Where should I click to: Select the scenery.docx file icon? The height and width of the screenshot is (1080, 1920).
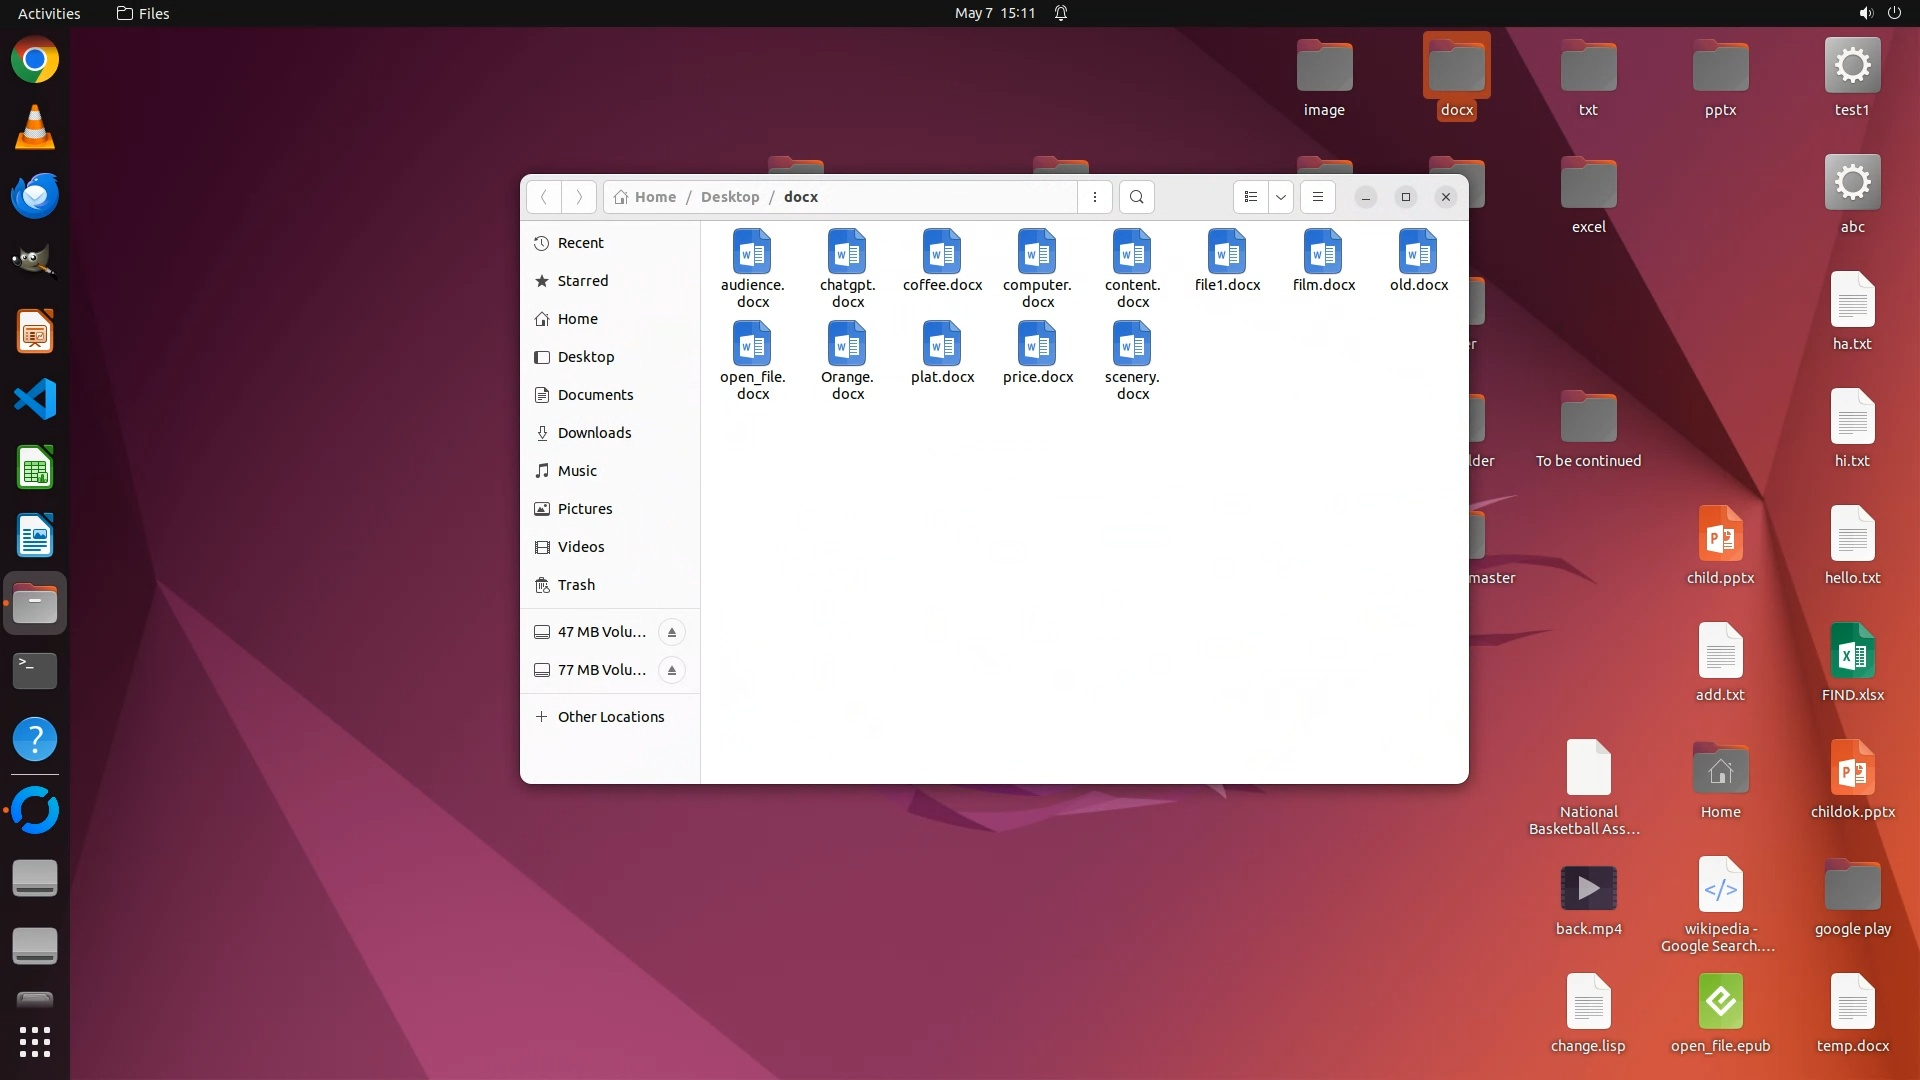tap(1132, 345)
